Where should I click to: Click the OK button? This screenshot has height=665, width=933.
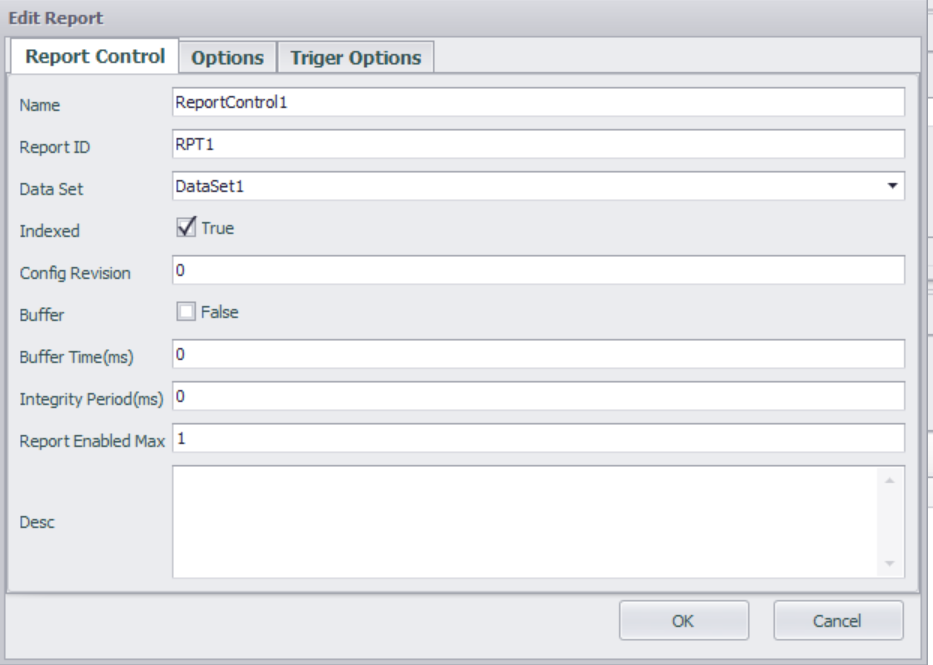[684, 621]
